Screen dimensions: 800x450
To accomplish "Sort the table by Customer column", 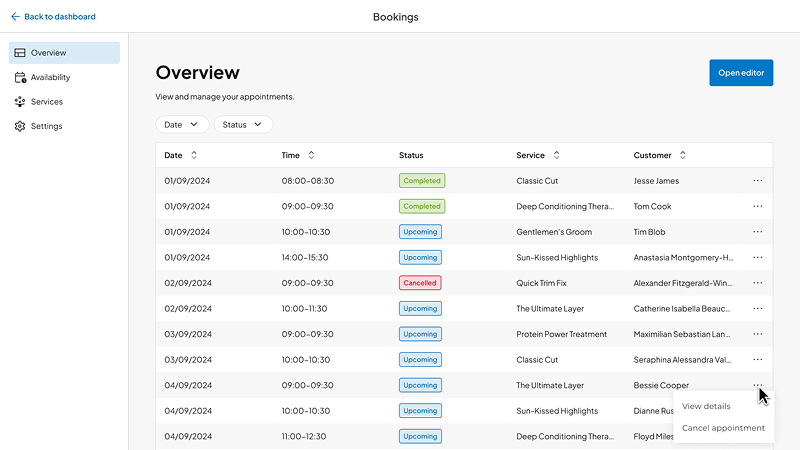I will pyautogui.click(x=683, y=155).
